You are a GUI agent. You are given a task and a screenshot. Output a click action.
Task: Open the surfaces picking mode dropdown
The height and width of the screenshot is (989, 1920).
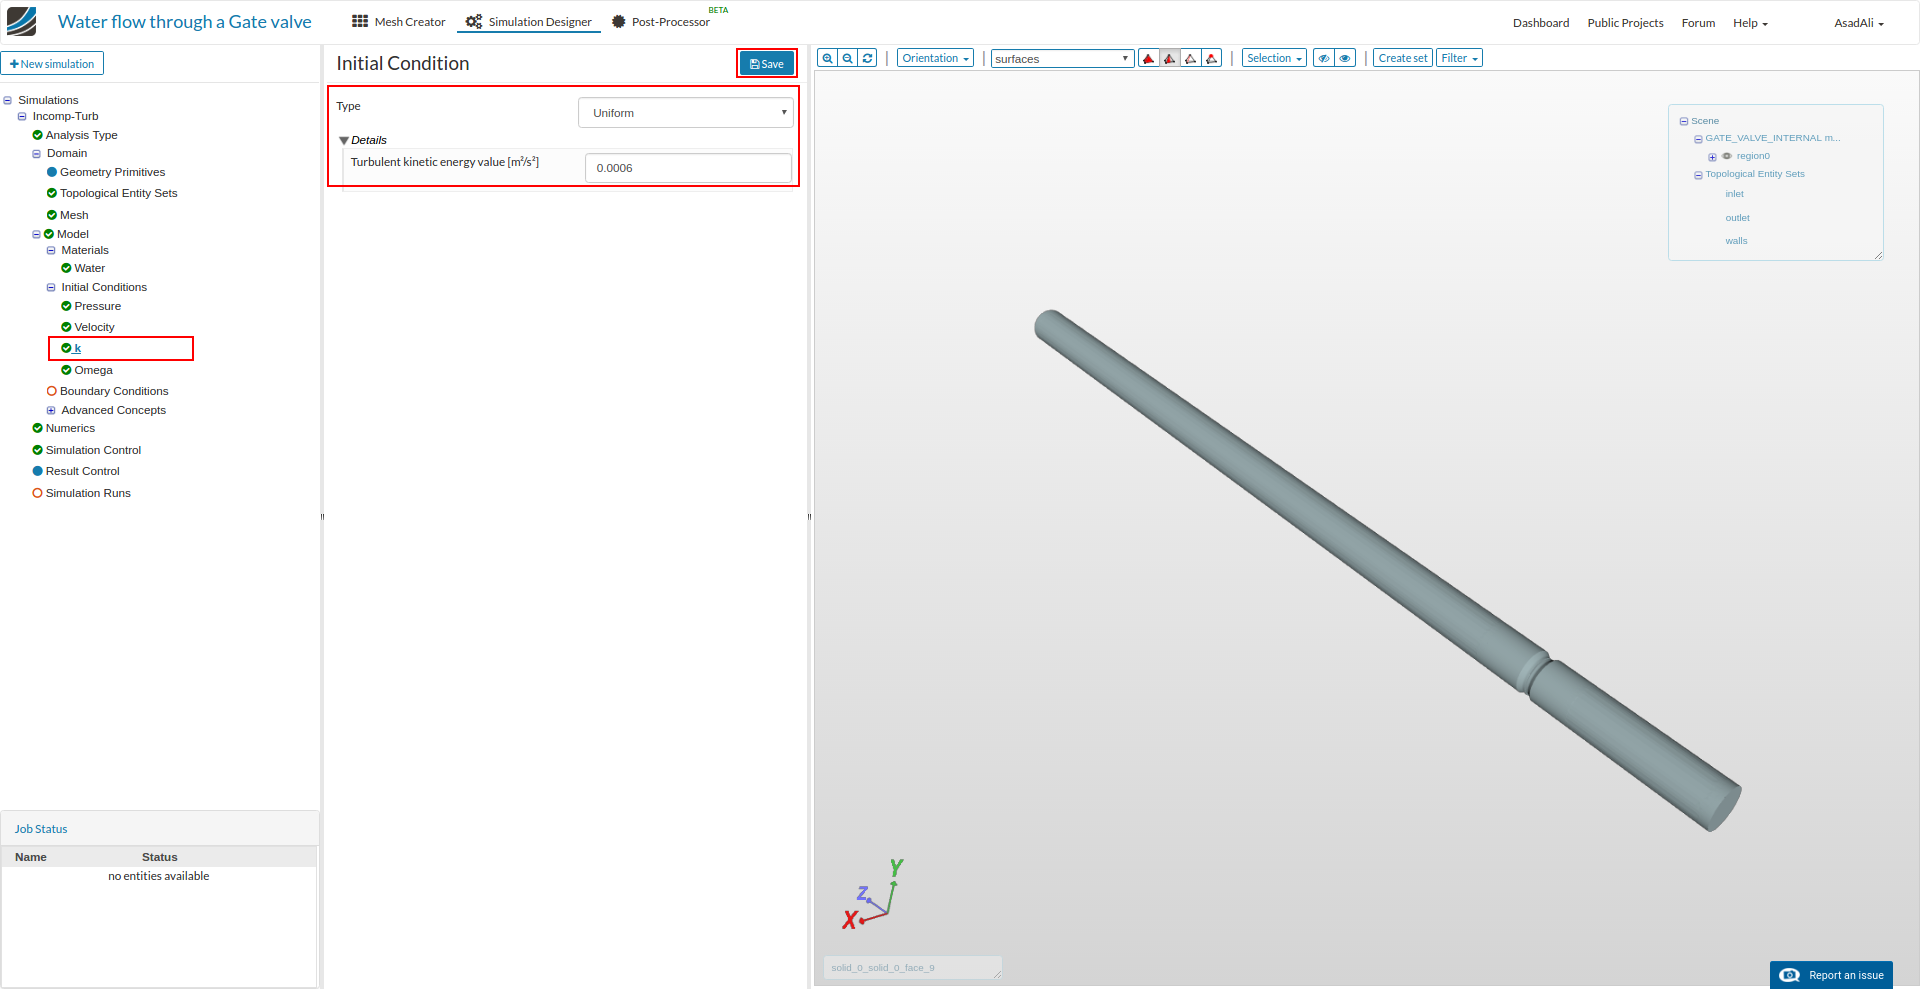pyautogui.click(x=1062, y=59)
